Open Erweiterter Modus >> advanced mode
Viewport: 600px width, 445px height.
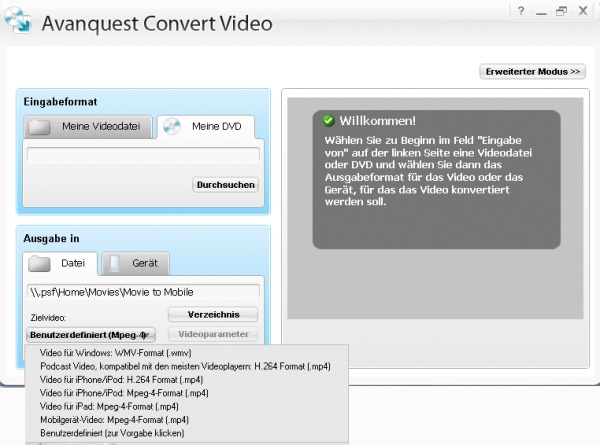(532, 72)
